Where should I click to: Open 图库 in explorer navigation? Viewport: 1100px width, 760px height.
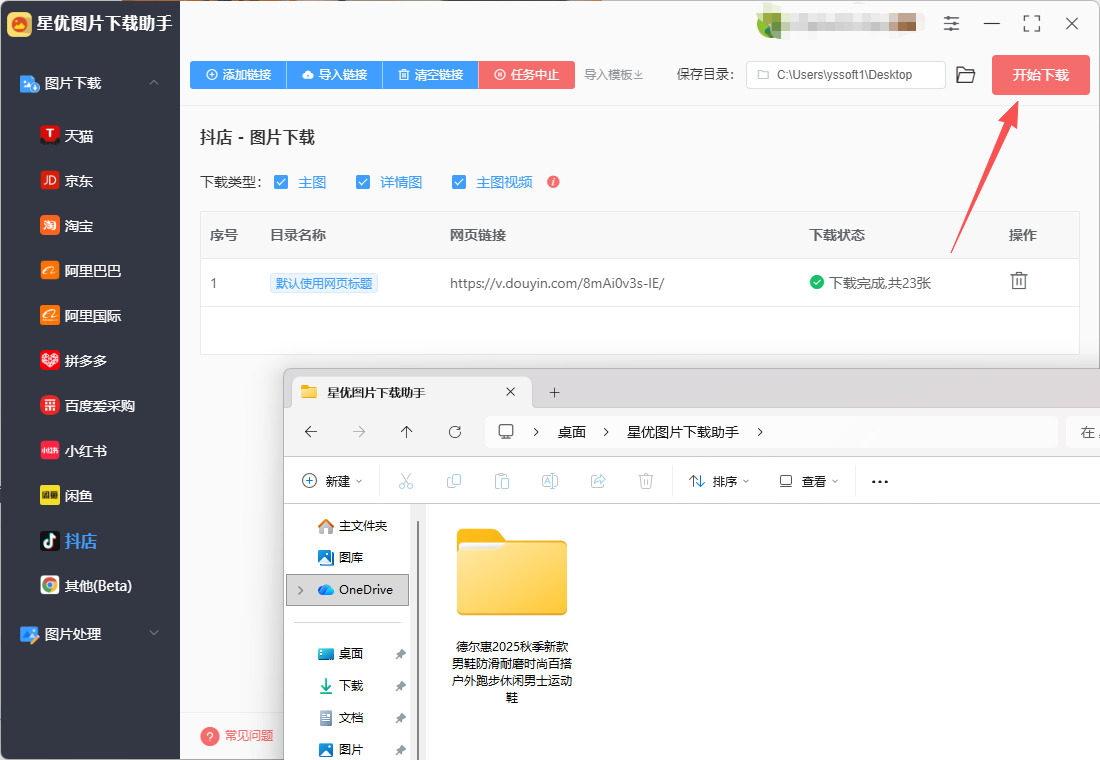pyautogui.click(x=341, y=557)
